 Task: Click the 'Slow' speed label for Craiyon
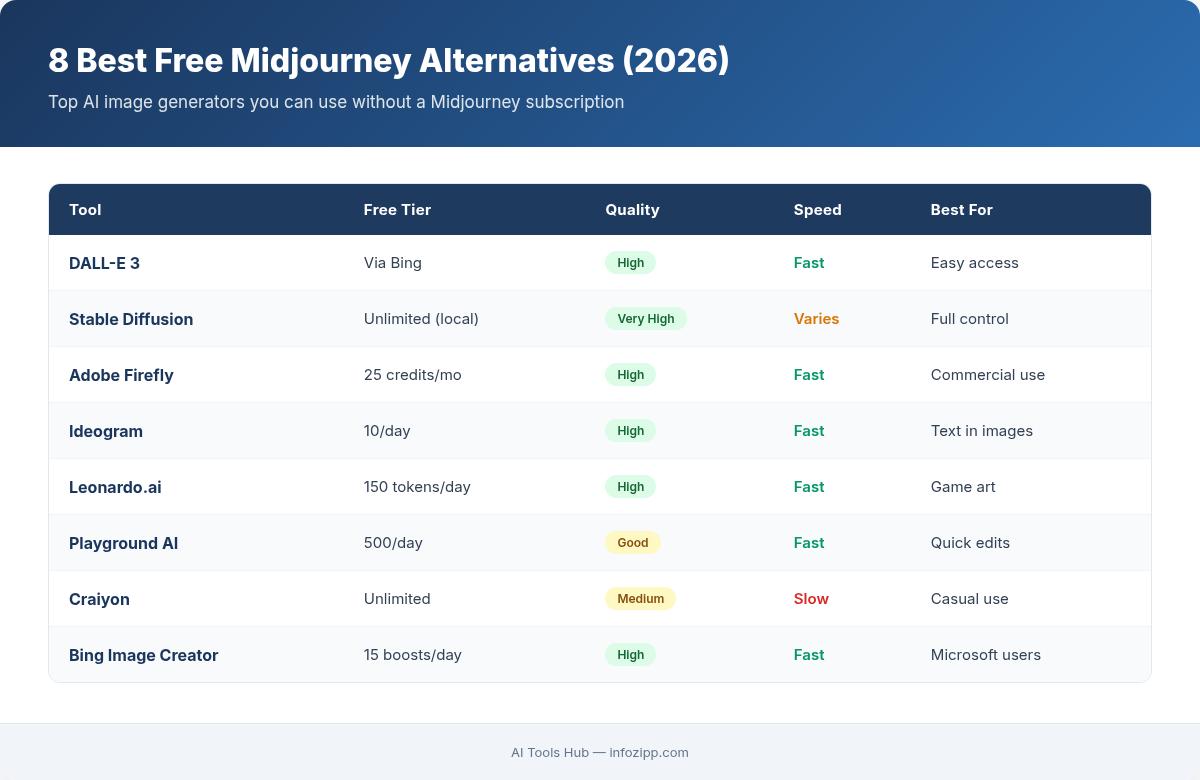[811, 598]
